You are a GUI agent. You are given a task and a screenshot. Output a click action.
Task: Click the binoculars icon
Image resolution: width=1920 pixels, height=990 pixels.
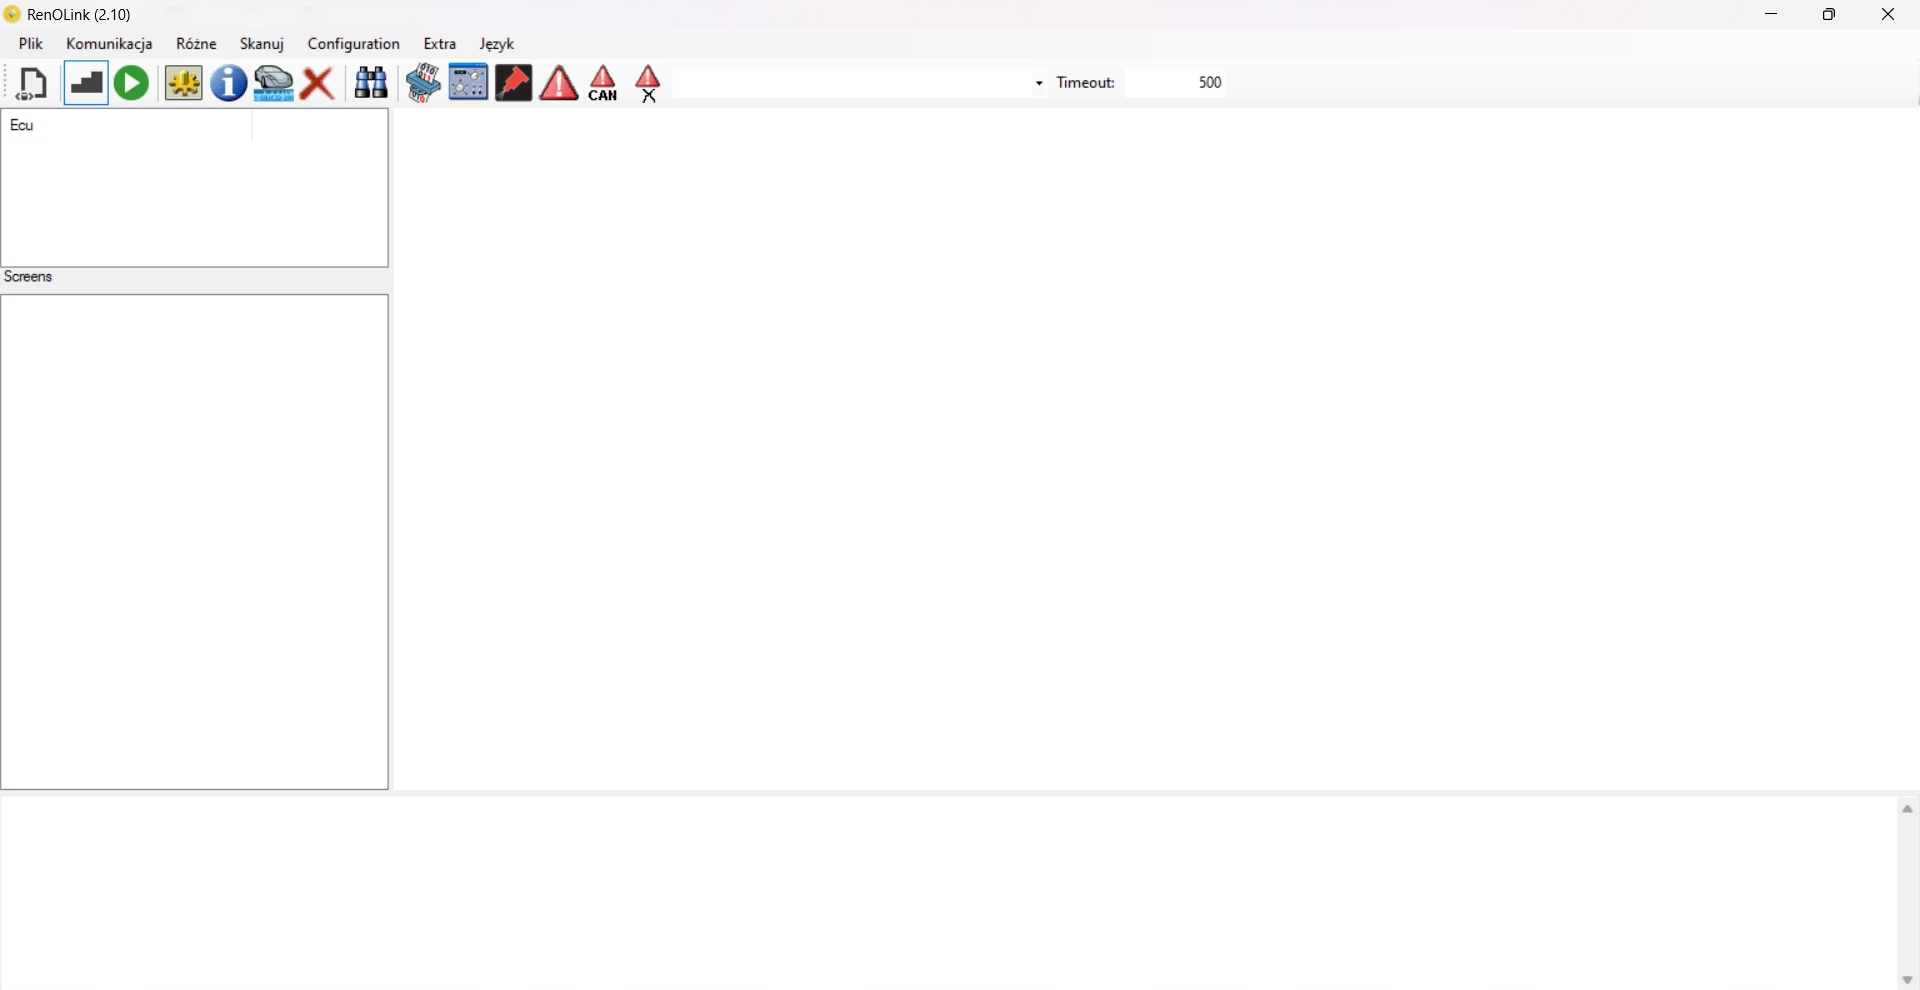[372, 84]
